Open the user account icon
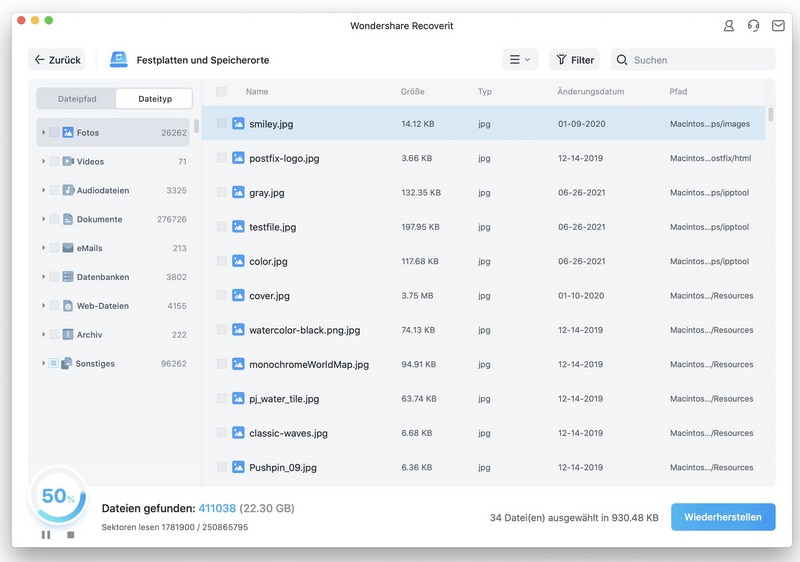 click(x=729, y=25)
